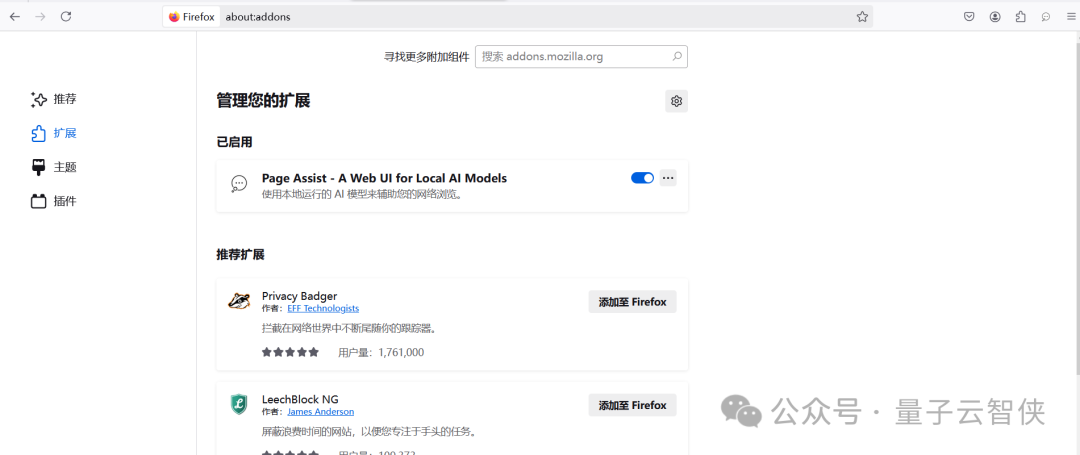Add LeechBlock NG to Firefox

coord(632,405)
